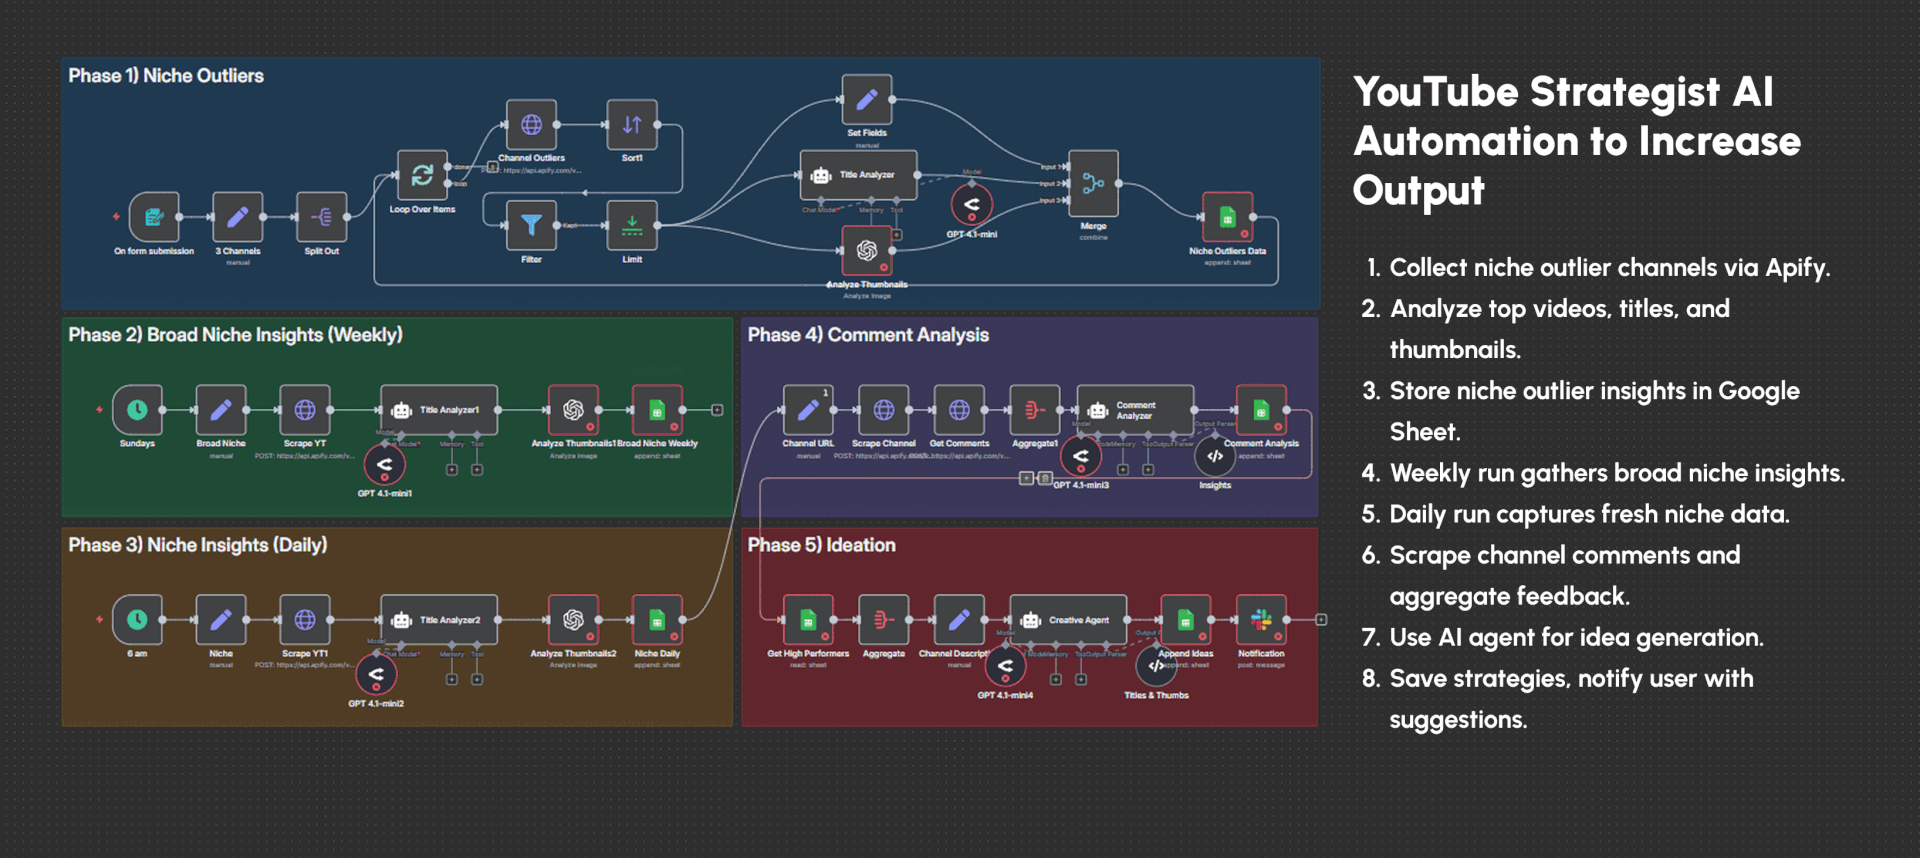1920x858 pixels.
Task: Click 'Daily run captures fresh niche data.' text
Action: [1589, 514]
